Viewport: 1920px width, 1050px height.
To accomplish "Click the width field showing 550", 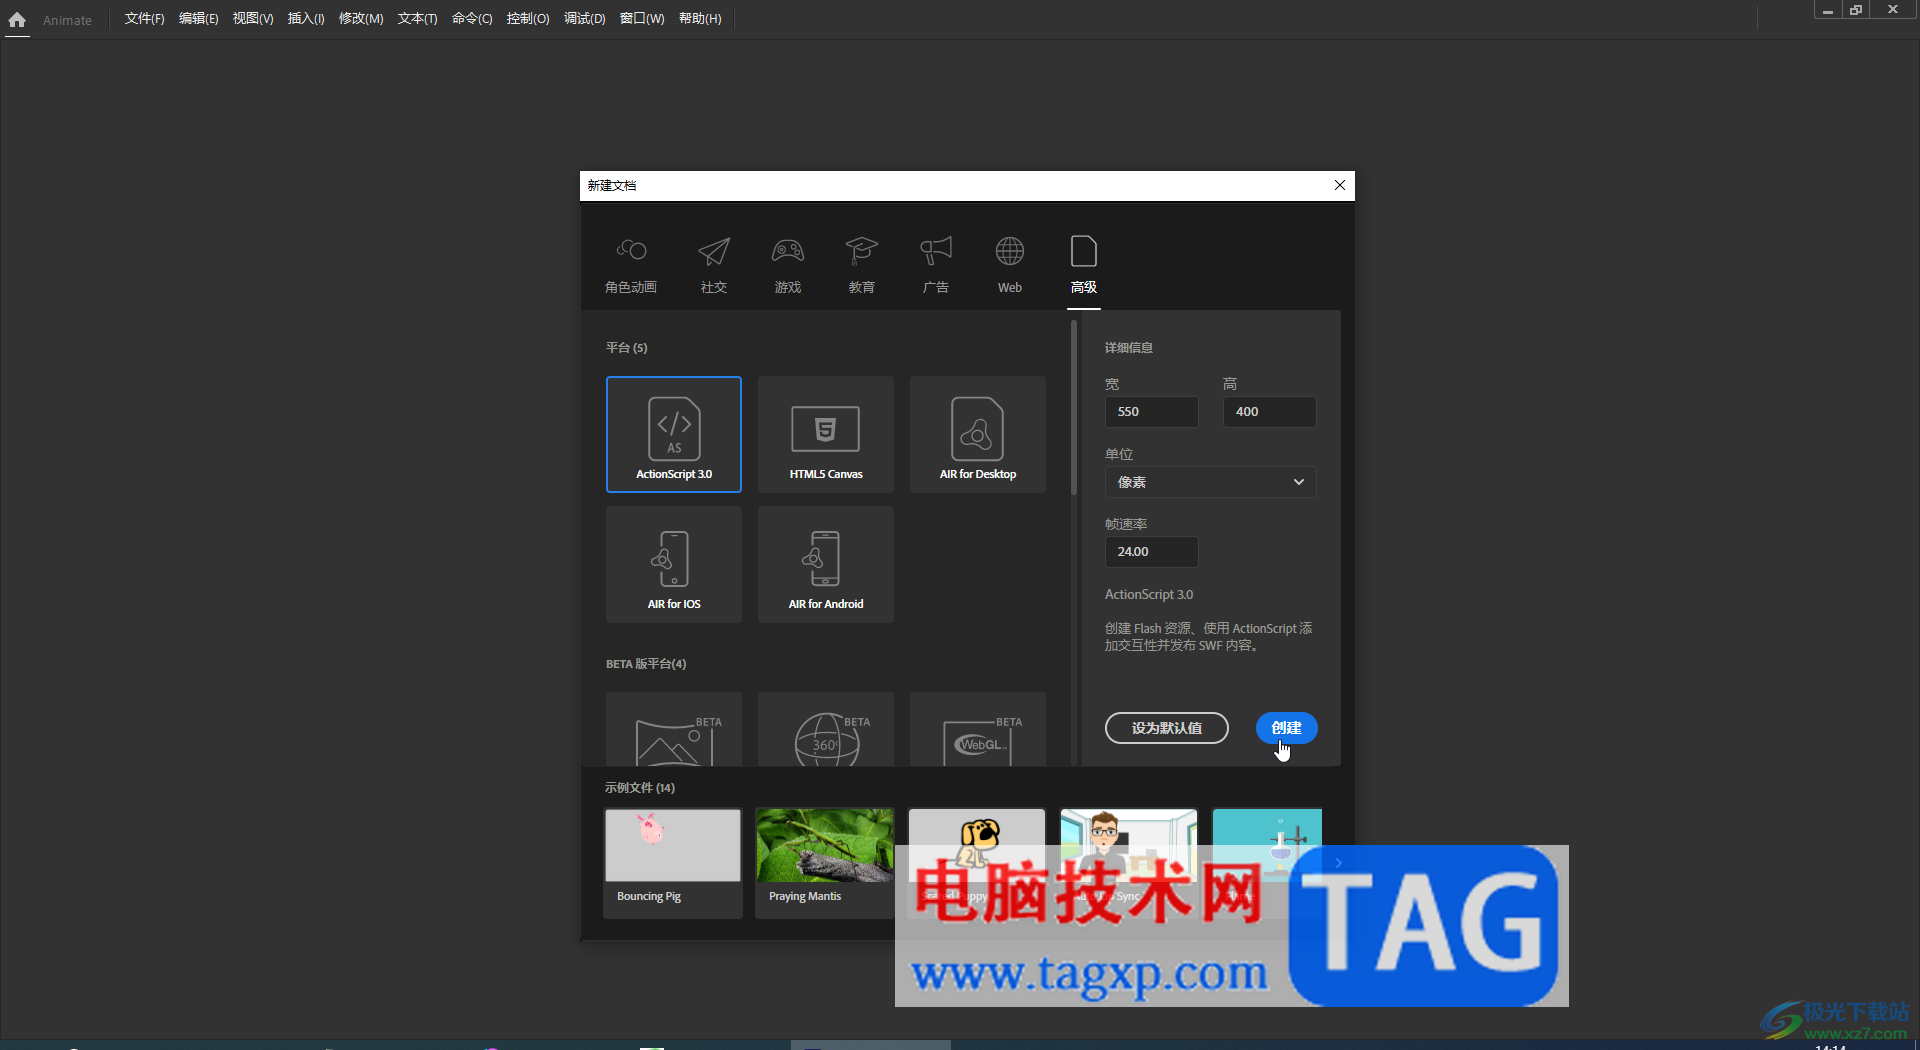I will point(1151,412).
